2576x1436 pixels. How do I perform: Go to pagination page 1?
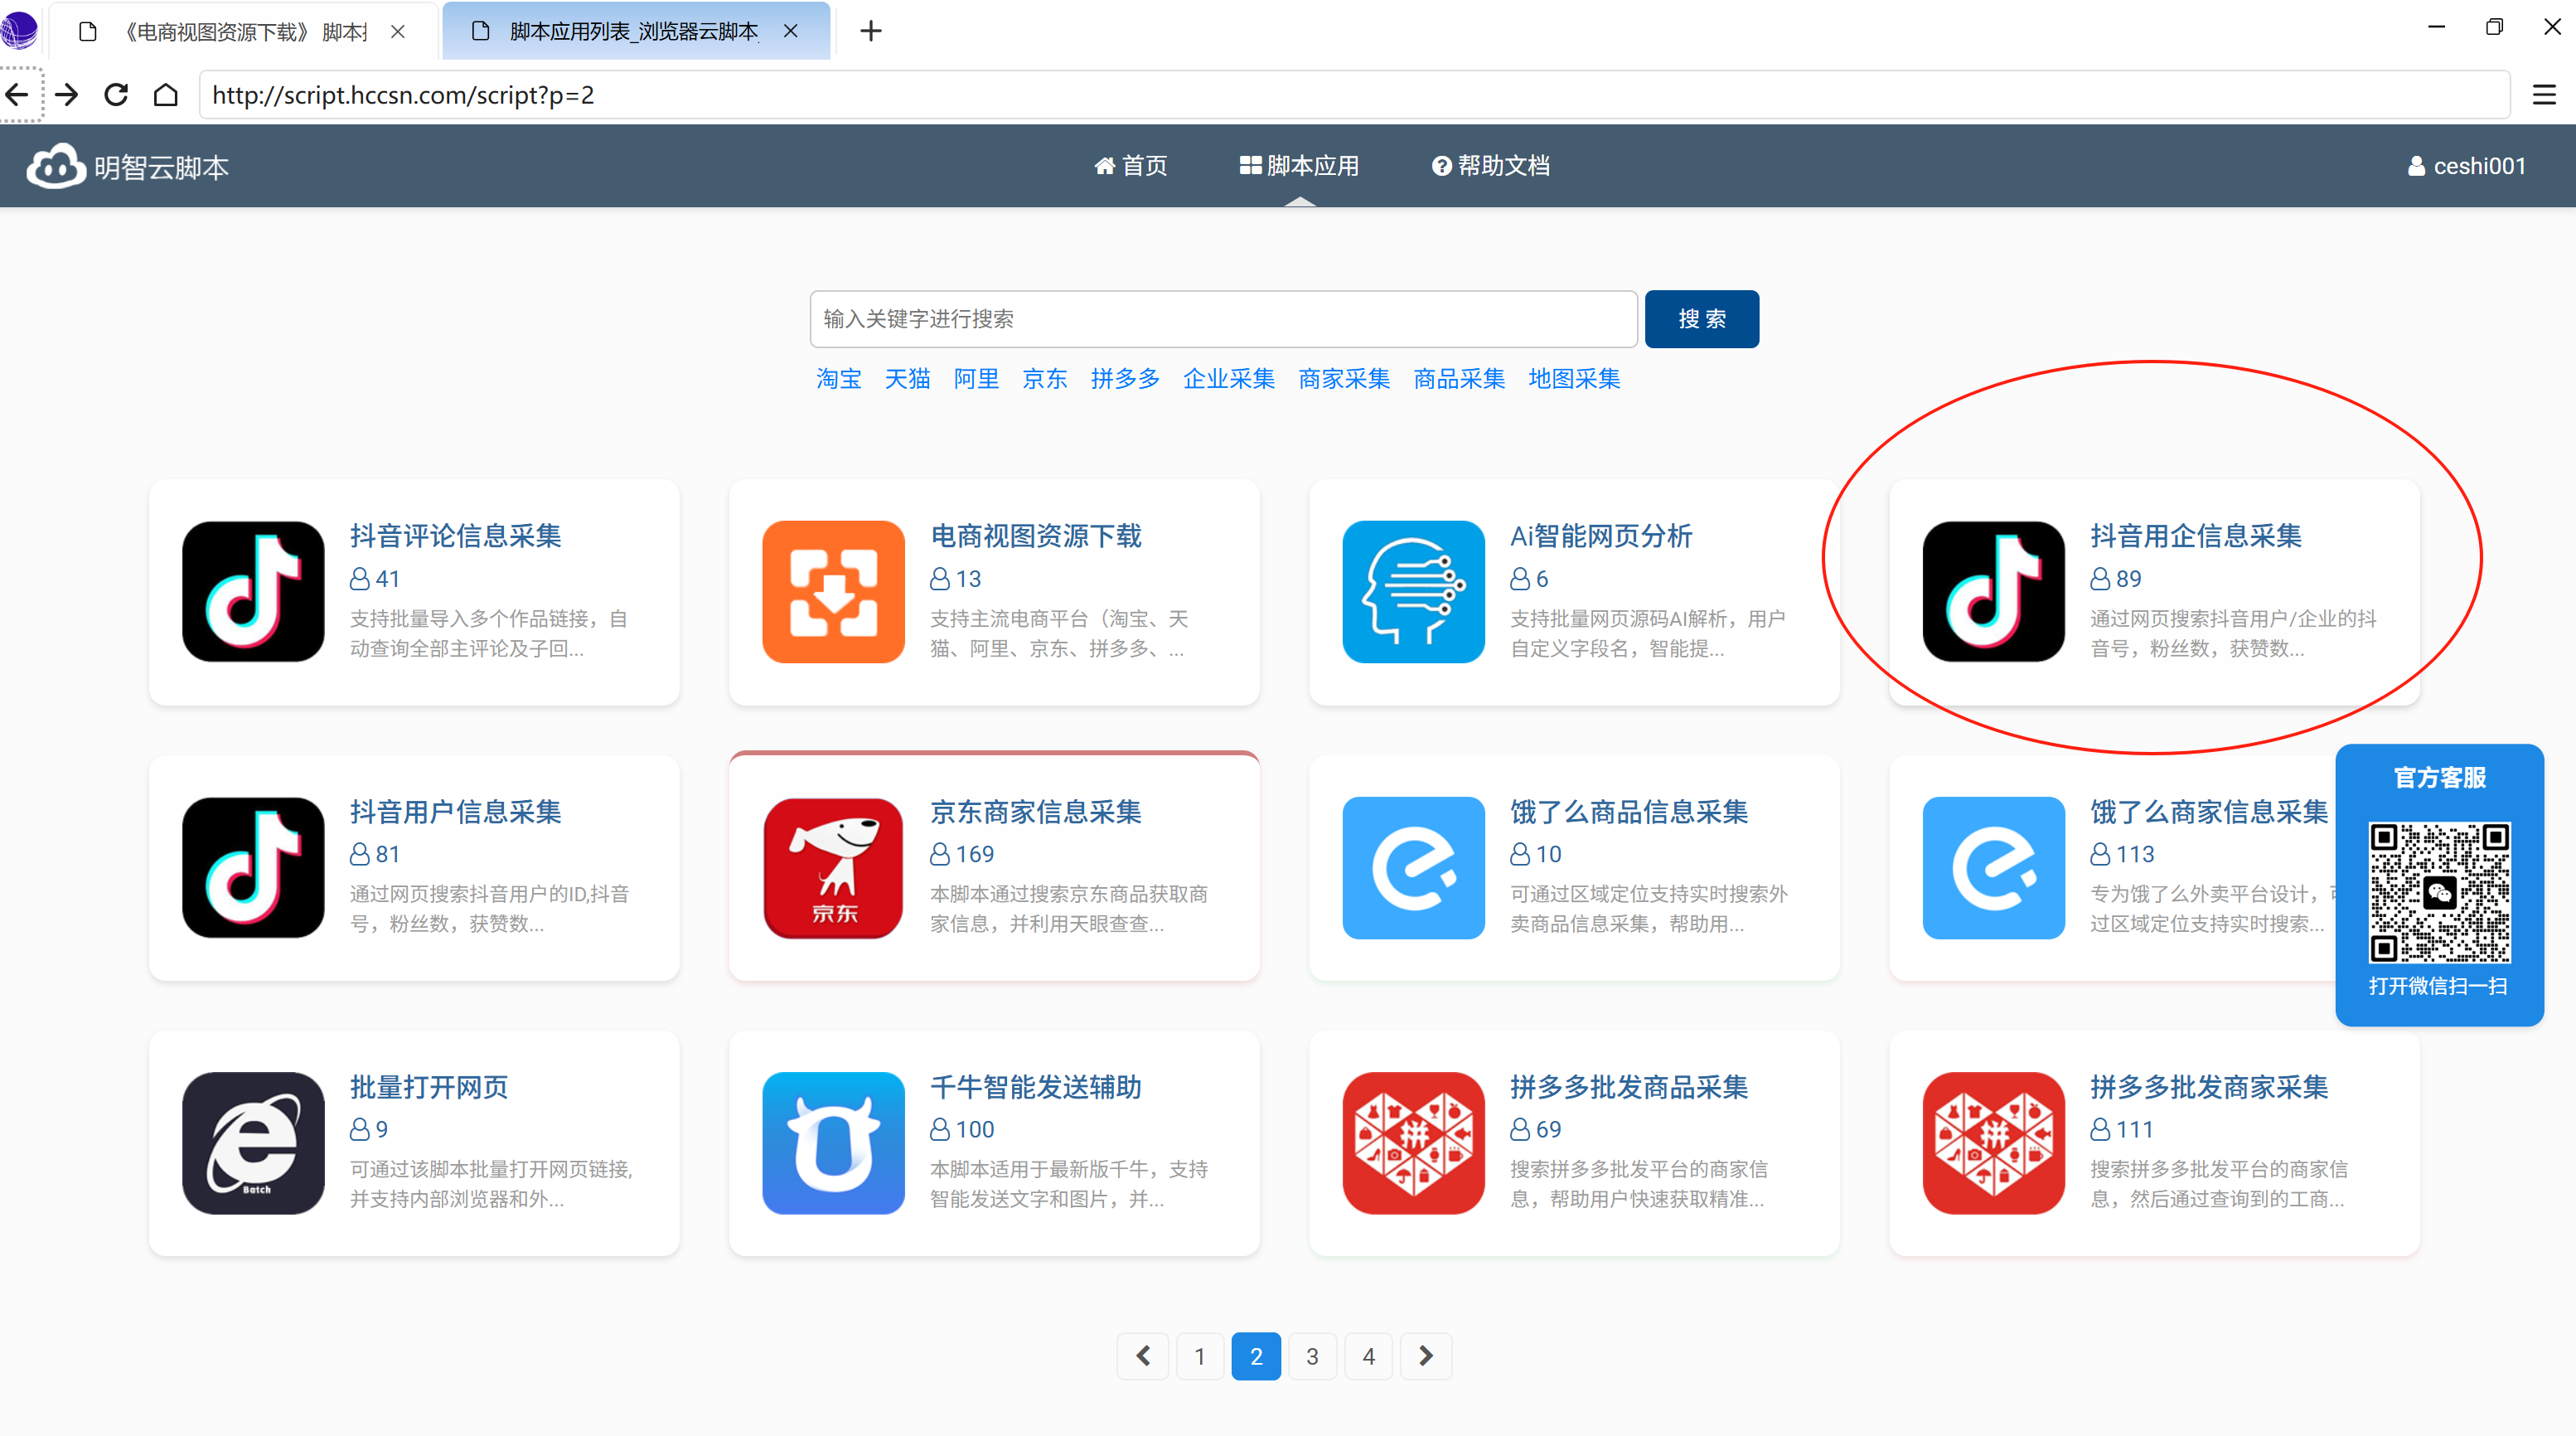click(x=1199, y=1356)
